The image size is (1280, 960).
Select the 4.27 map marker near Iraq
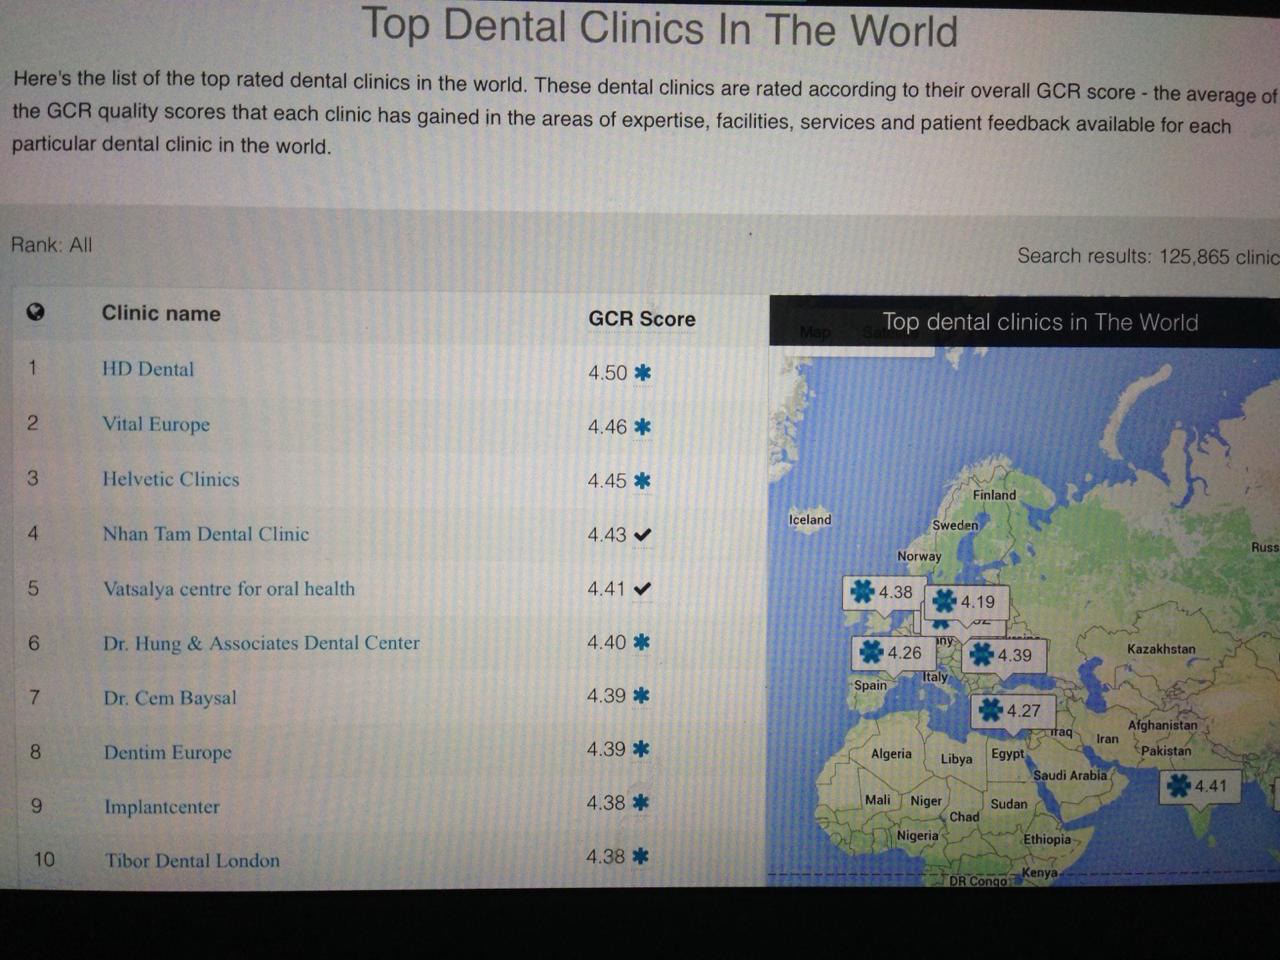(1012, 711)
